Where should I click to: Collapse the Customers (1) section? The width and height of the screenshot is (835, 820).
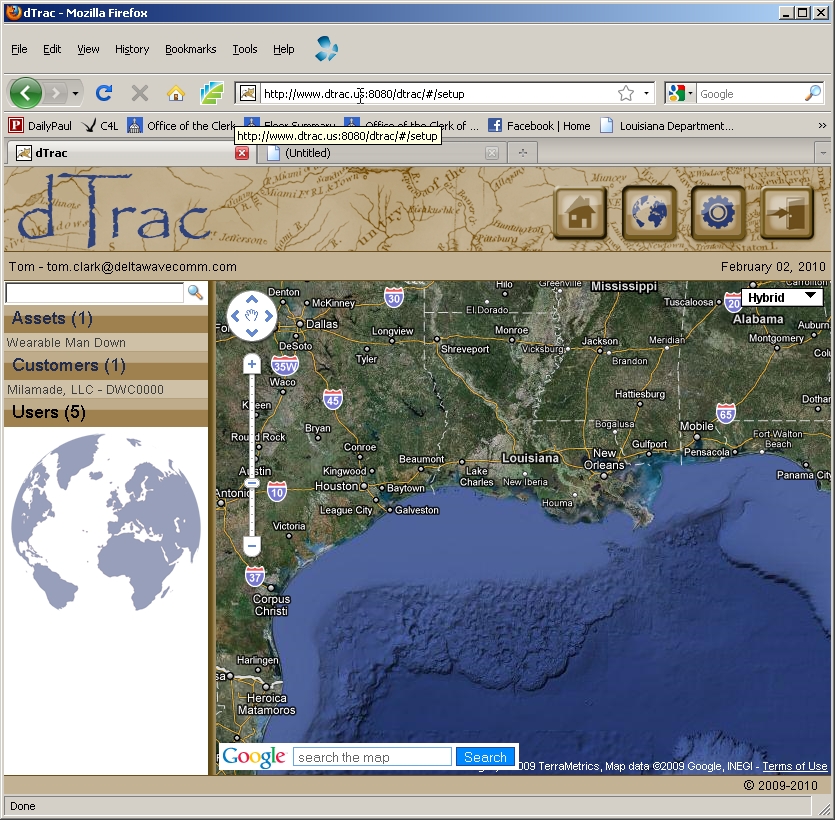pos(68,366)
